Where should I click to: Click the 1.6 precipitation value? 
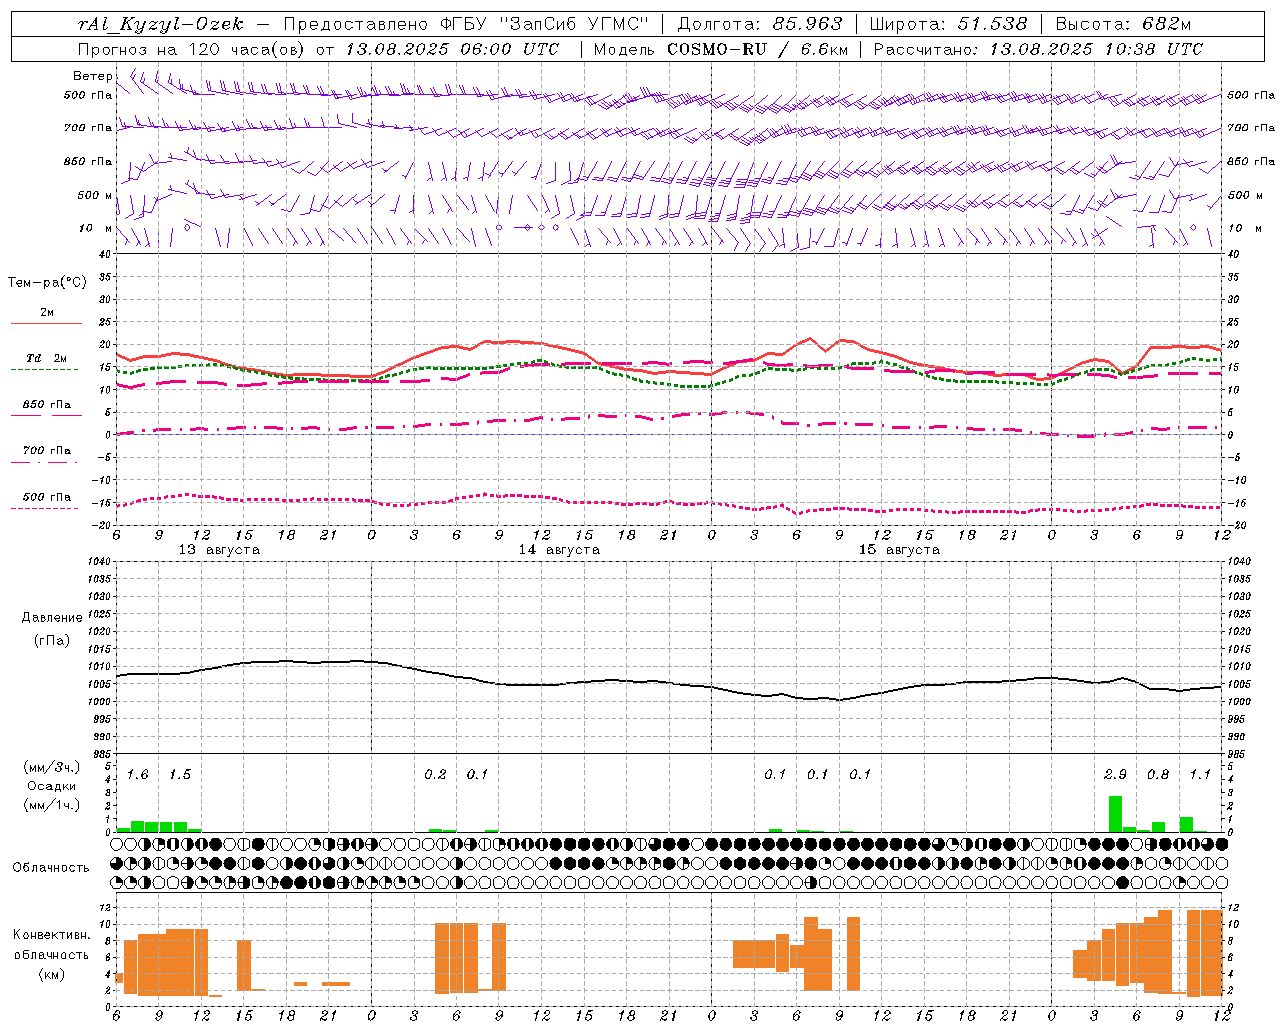pyautogui.click(x=137, y=775)
